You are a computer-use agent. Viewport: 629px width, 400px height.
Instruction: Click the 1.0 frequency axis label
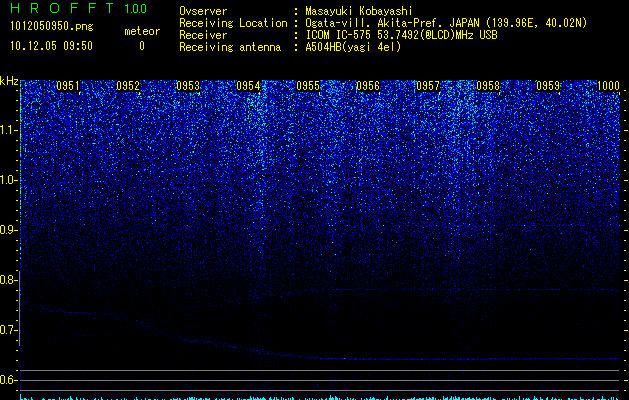(x=7, y=181)
